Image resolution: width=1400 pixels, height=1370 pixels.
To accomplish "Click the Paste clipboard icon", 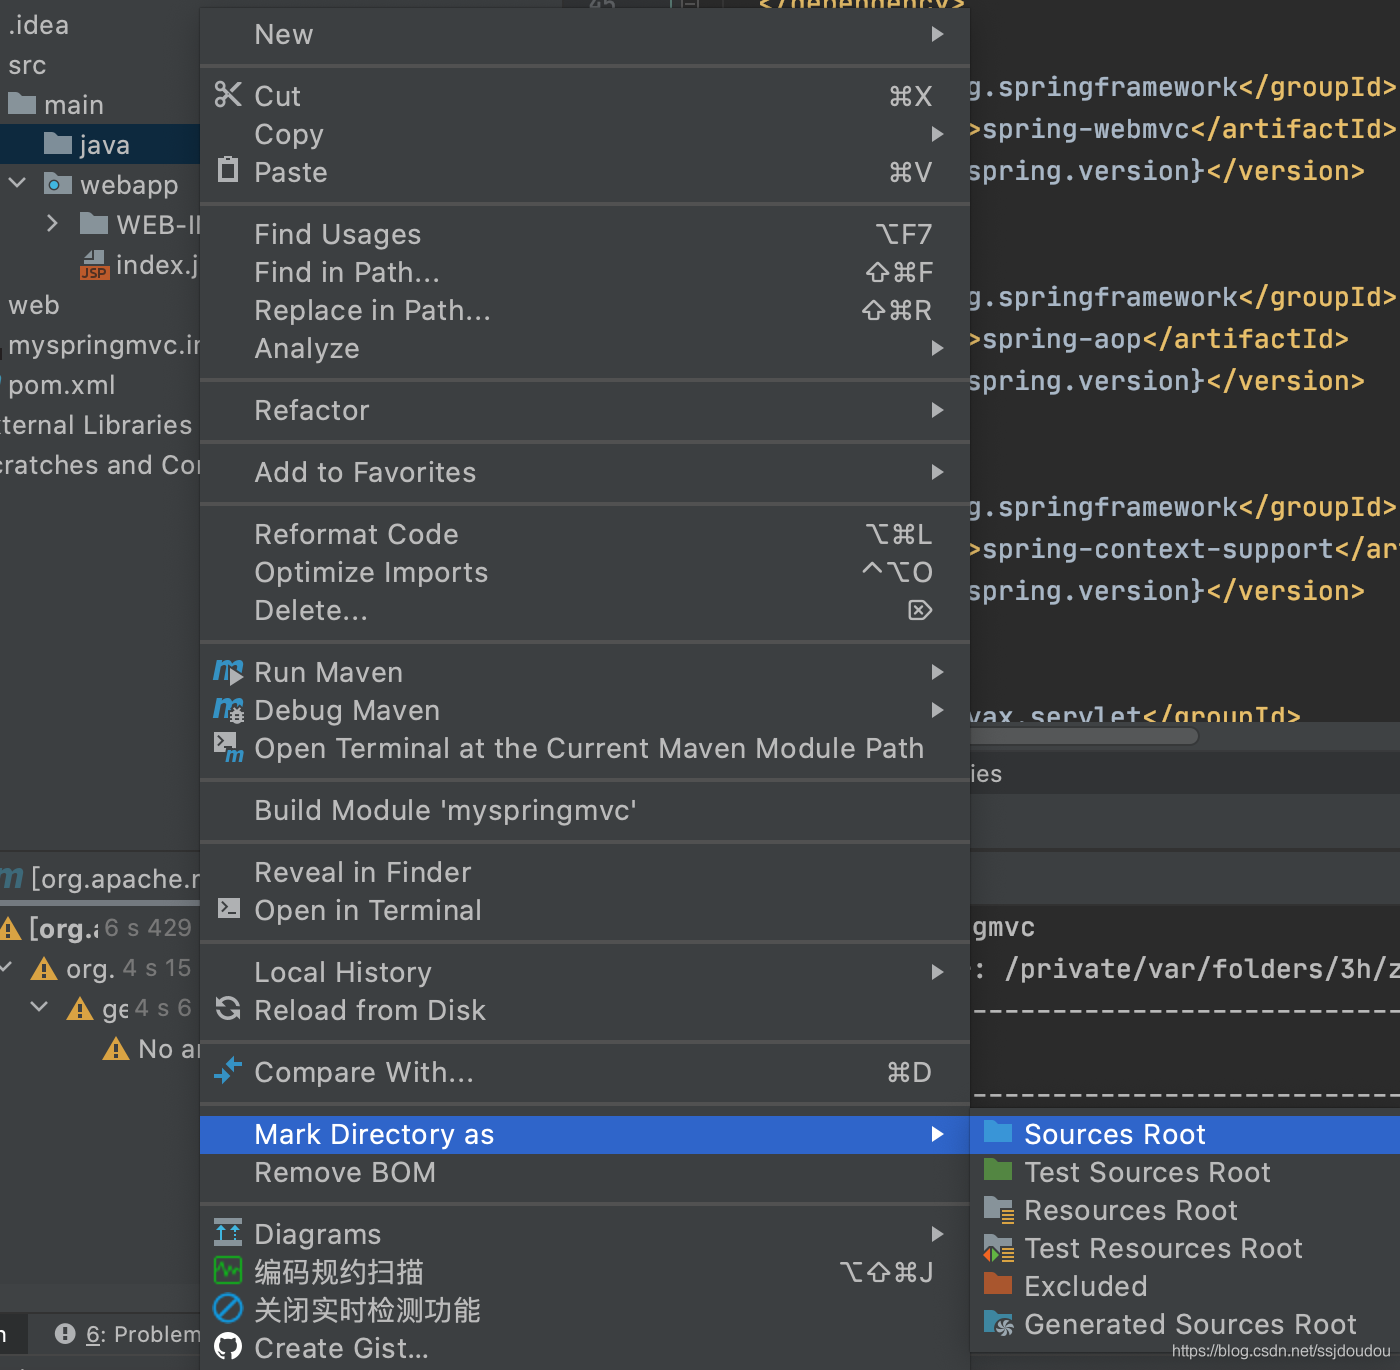I will coord(228,170).
